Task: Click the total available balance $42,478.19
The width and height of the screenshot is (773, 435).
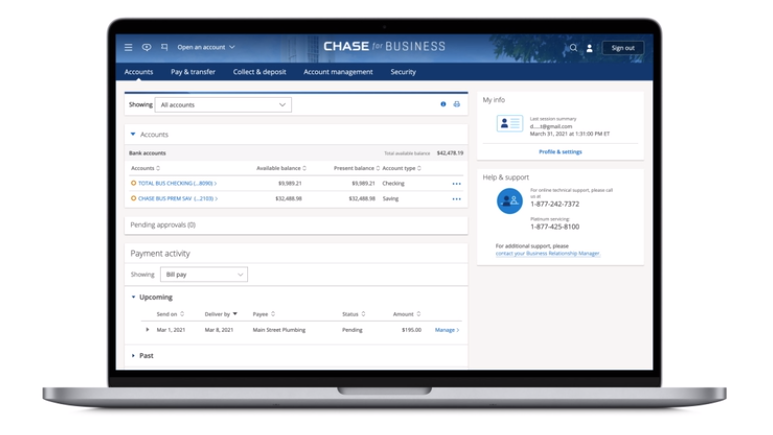Action: 450,153
